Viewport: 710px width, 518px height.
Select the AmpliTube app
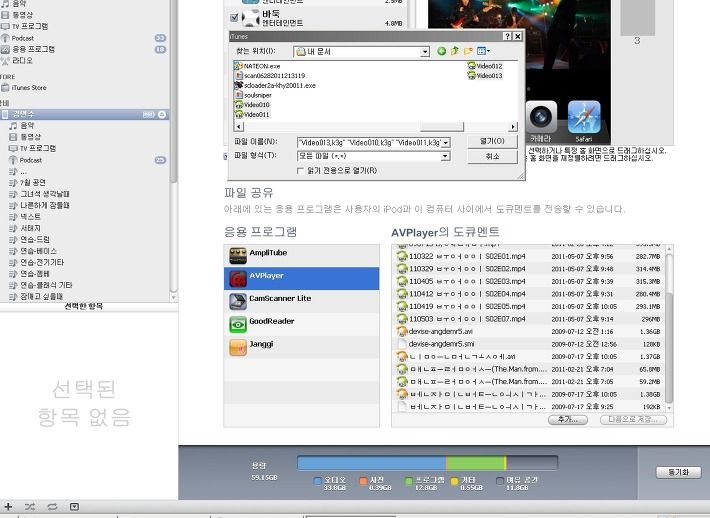[x=302, y=256]
